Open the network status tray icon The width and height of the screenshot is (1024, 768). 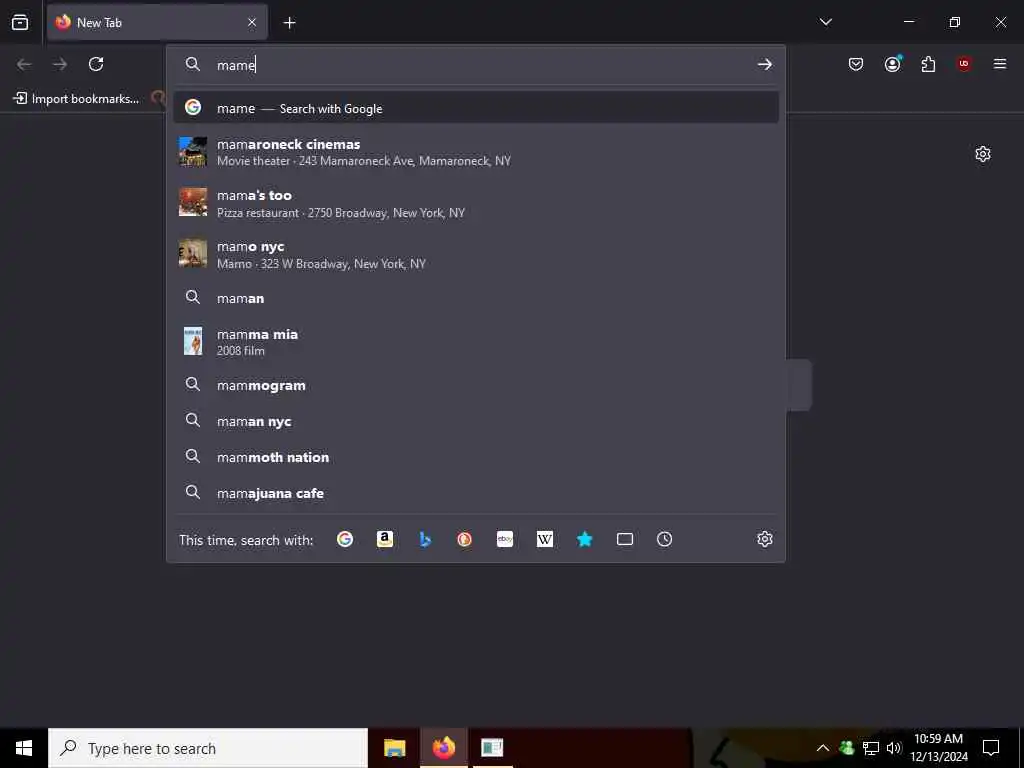(871, 748)
